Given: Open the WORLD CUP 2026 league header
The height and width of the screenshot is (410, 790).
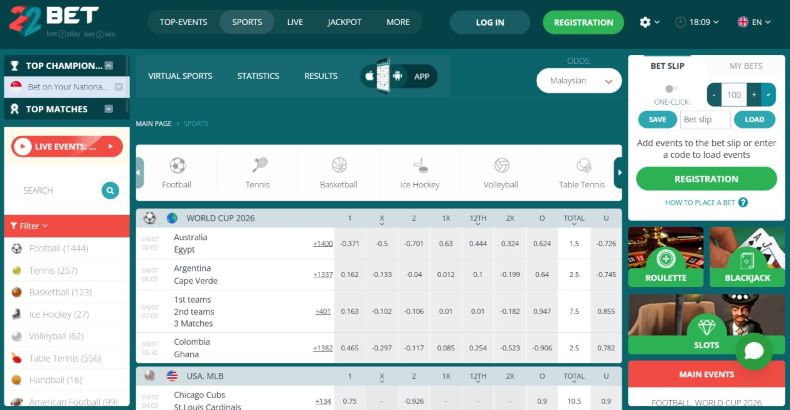Looking at the screenshot, I should pyautogui.click(x=220, y=218).
